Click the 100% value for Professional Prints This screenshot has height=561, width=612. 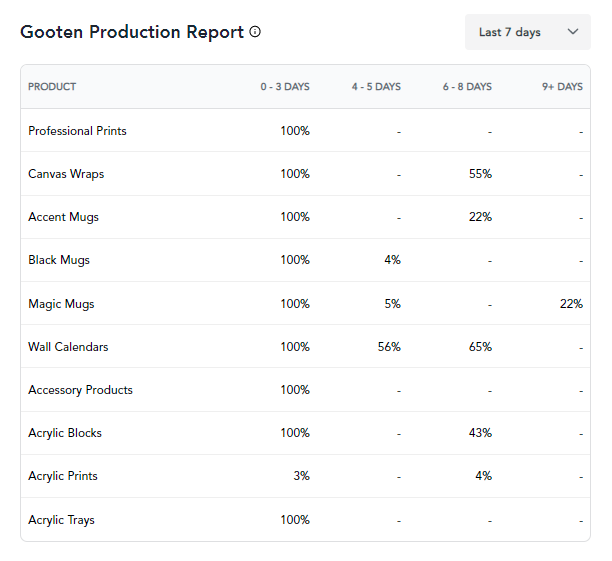[x=295, y=131]
